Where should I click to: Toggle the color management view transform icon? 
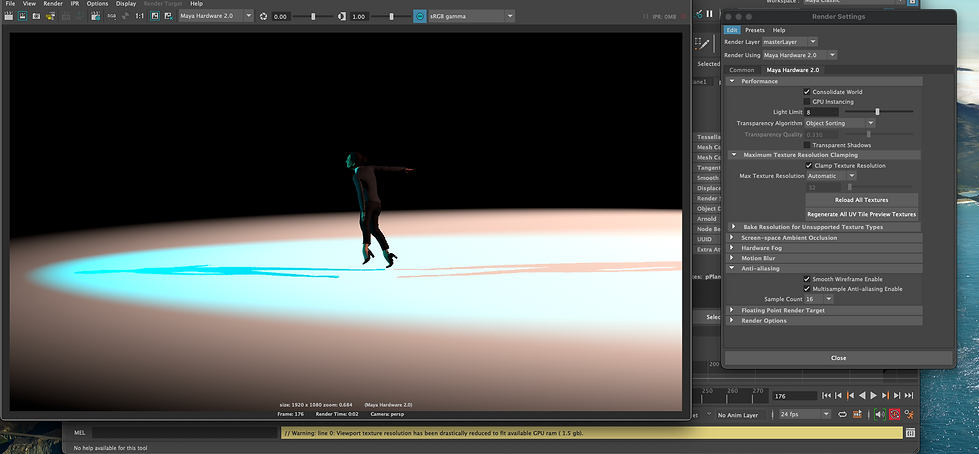pos(420,16)
